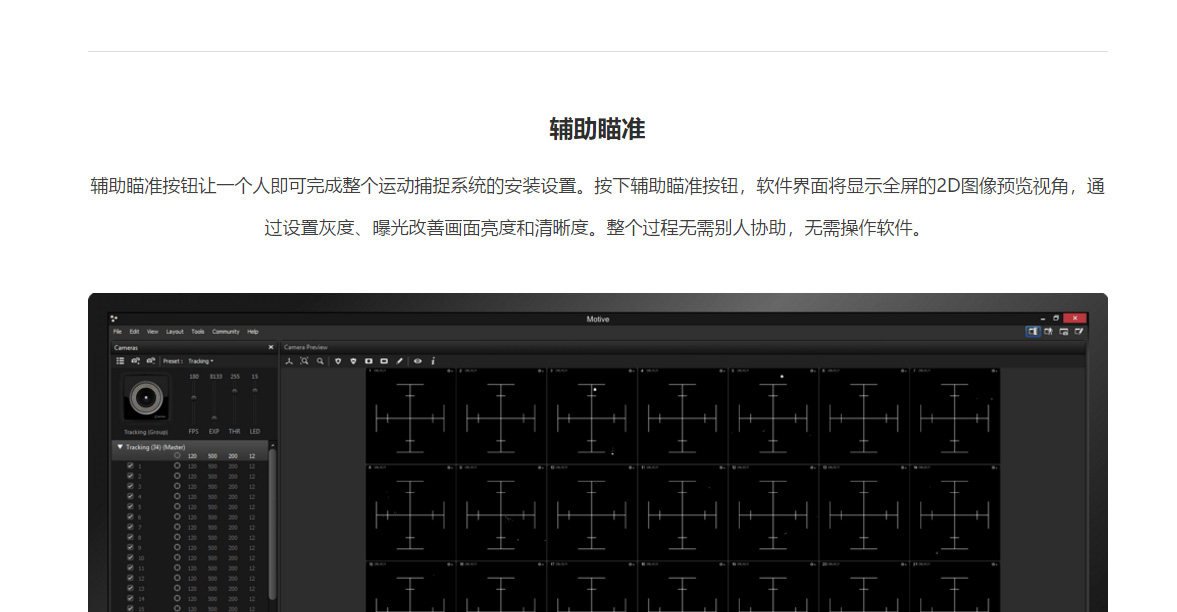Open camera 7 pane settings gear

[995, 371]
